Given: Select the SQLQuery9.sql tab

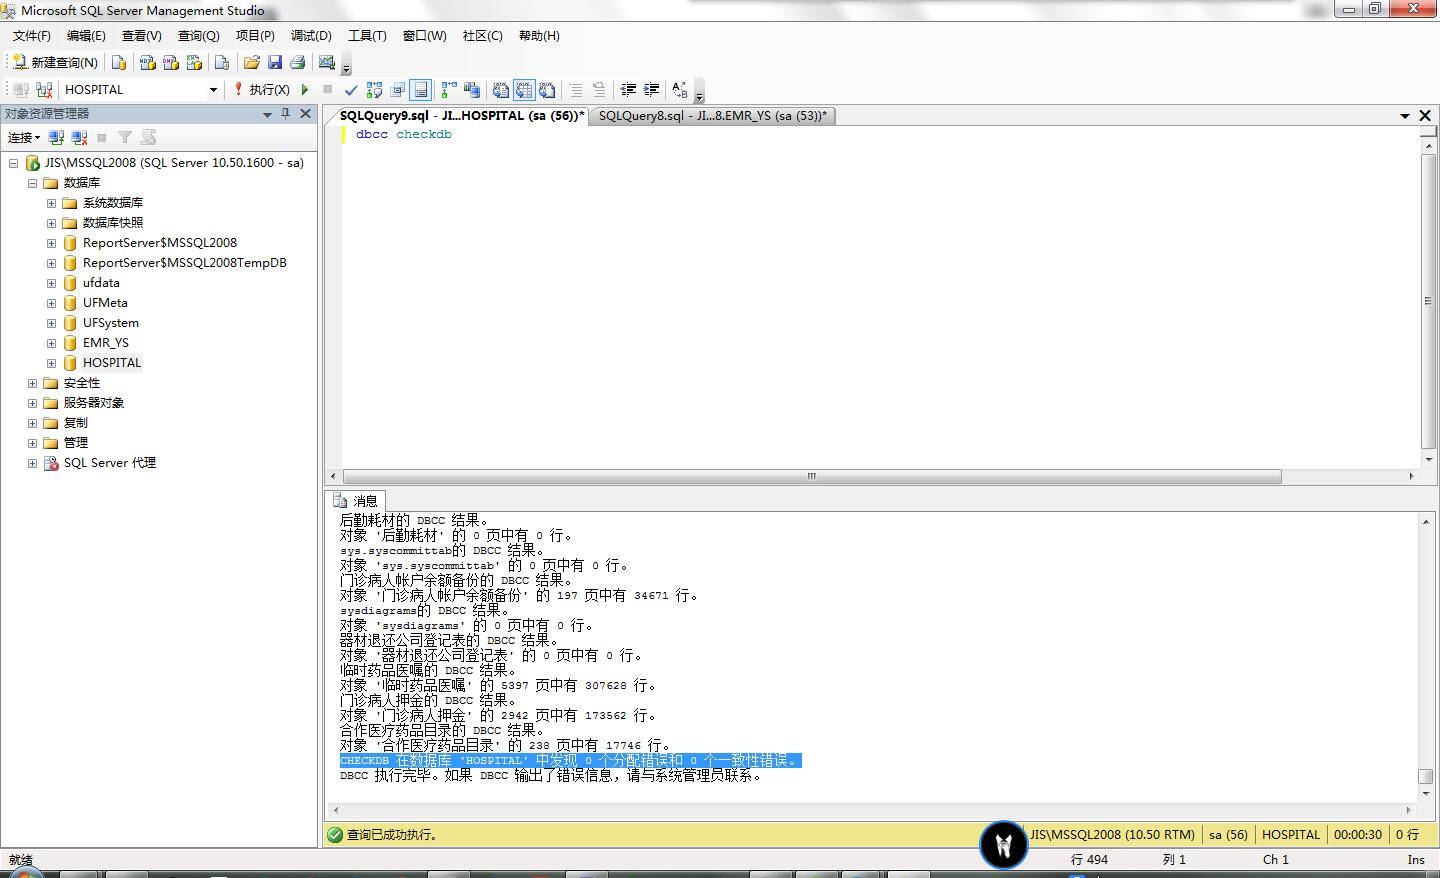Looking at the screenshot, I should click(x=461, y=116).
